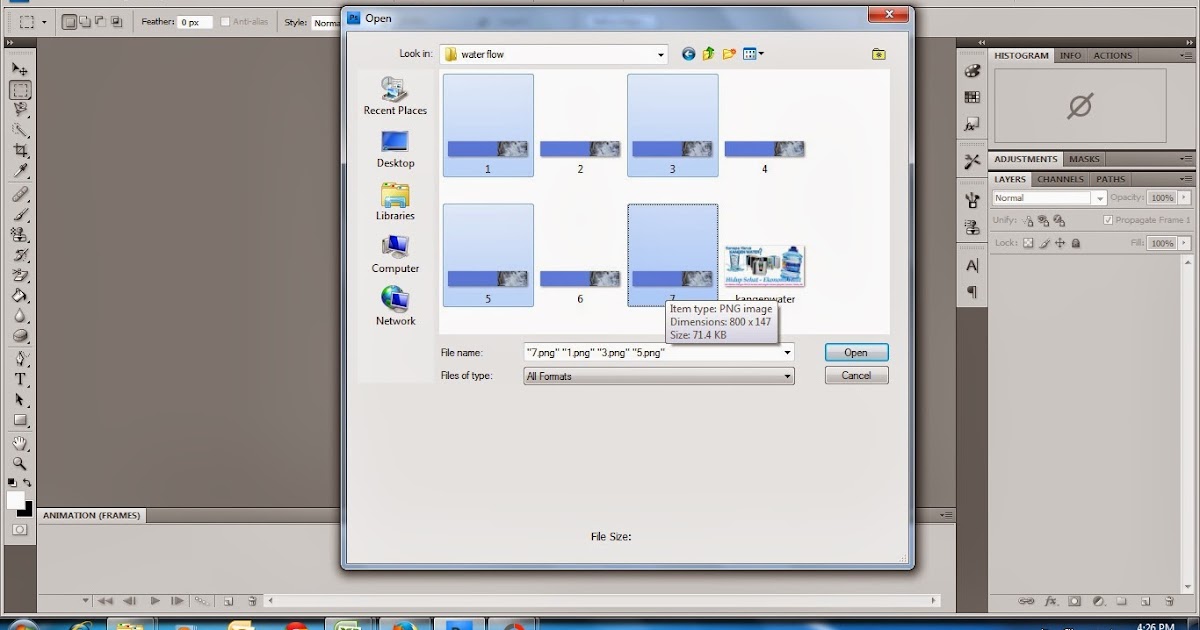Viewport: 1200px width, 630px height.
Task: Click the trash icon in Layers panel
Action: [x=1169, y=602]
